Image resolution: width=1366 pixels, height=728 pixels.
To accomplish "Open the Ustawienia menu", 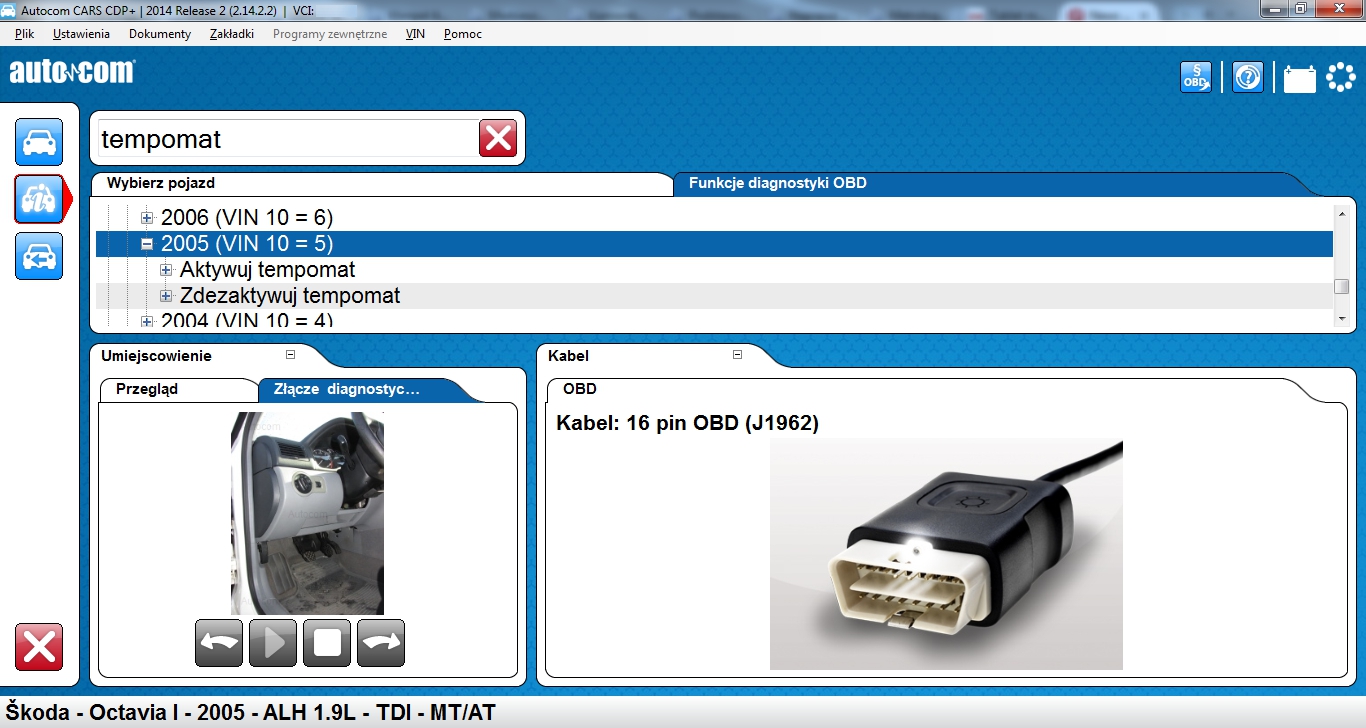I will pos(81,34).
